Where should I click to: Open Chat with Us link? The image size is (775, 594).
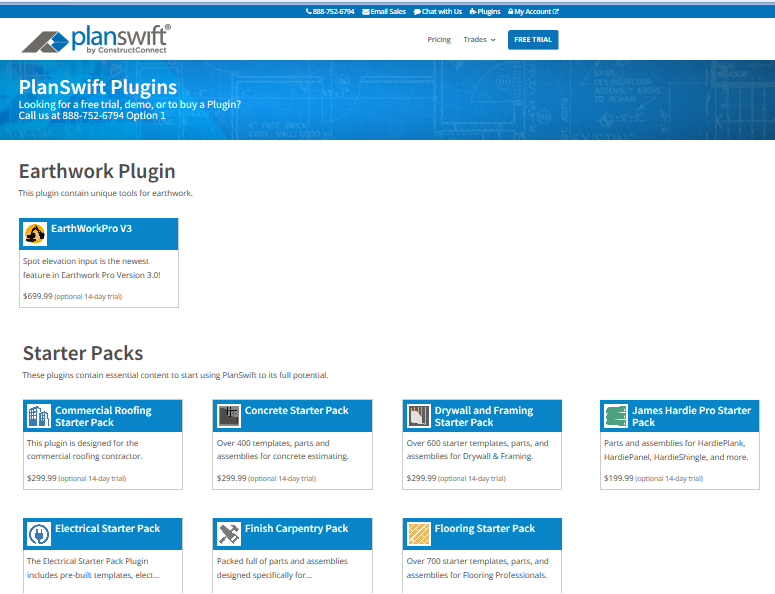[x=438, y=11]
